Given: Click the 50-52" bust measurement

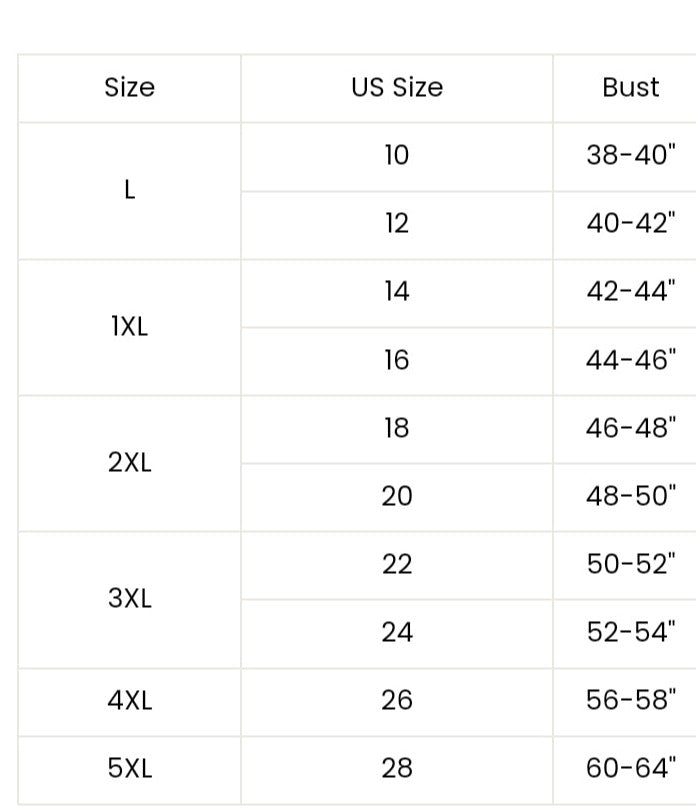Looking at the screenshot, I should [x=630, y=564].
